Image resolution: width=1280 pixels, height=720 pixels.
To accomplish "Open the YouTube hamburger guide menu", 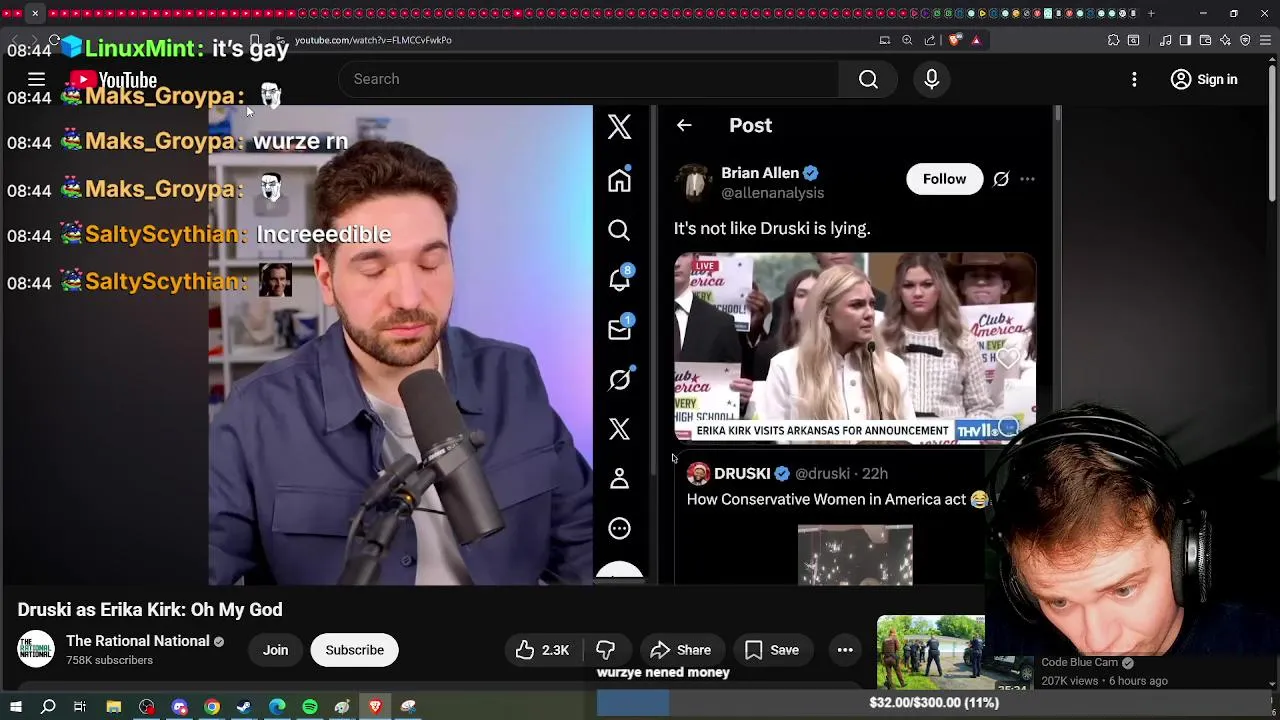I will (x=36, y=79).
